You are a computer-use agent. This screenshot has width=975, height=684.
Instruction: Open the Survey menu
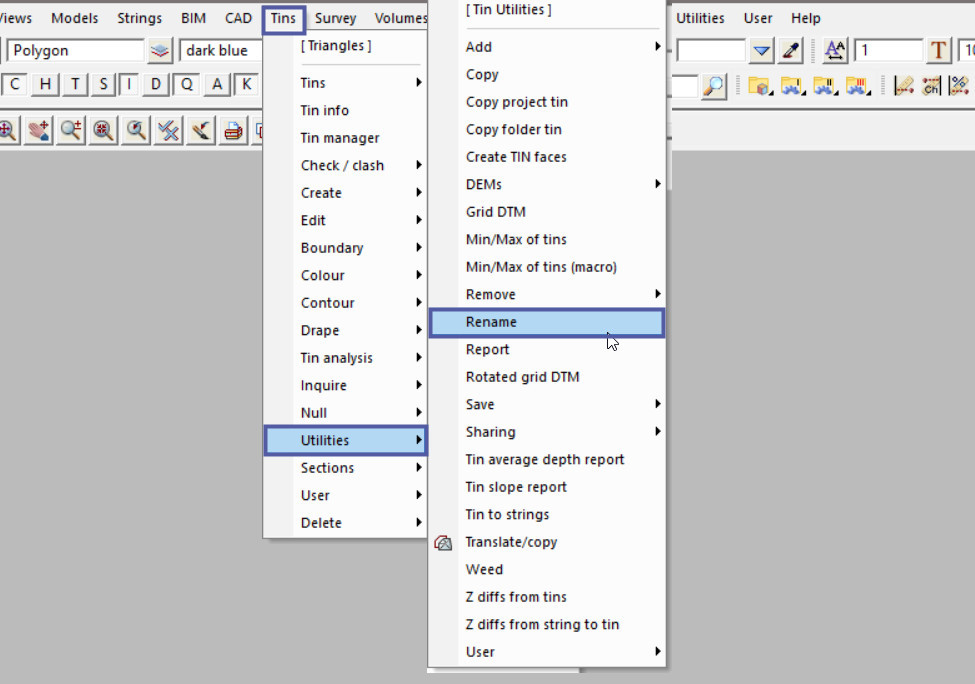click(335, 18)
